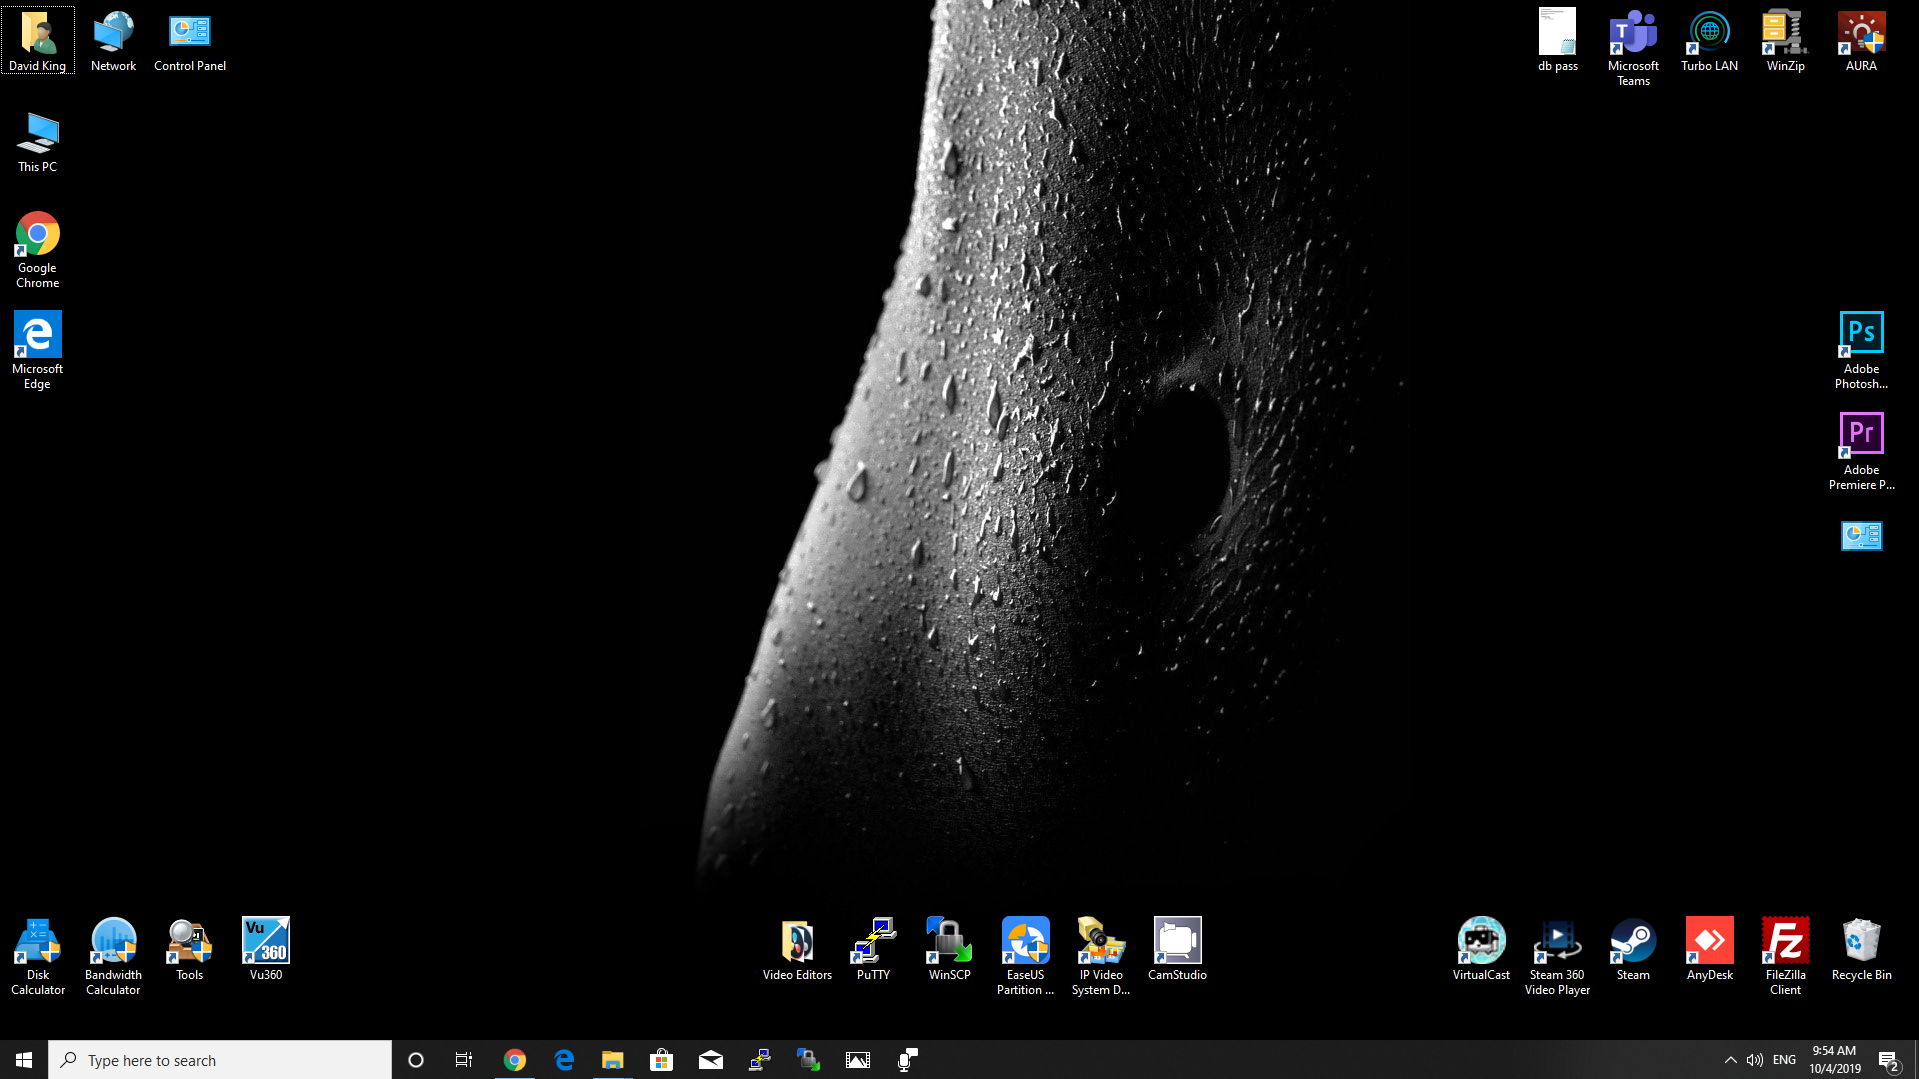Viewport: 1919px width, 1079px height.
Task: Select the CamStudio desktop icon
Action: click(1176, 949)
